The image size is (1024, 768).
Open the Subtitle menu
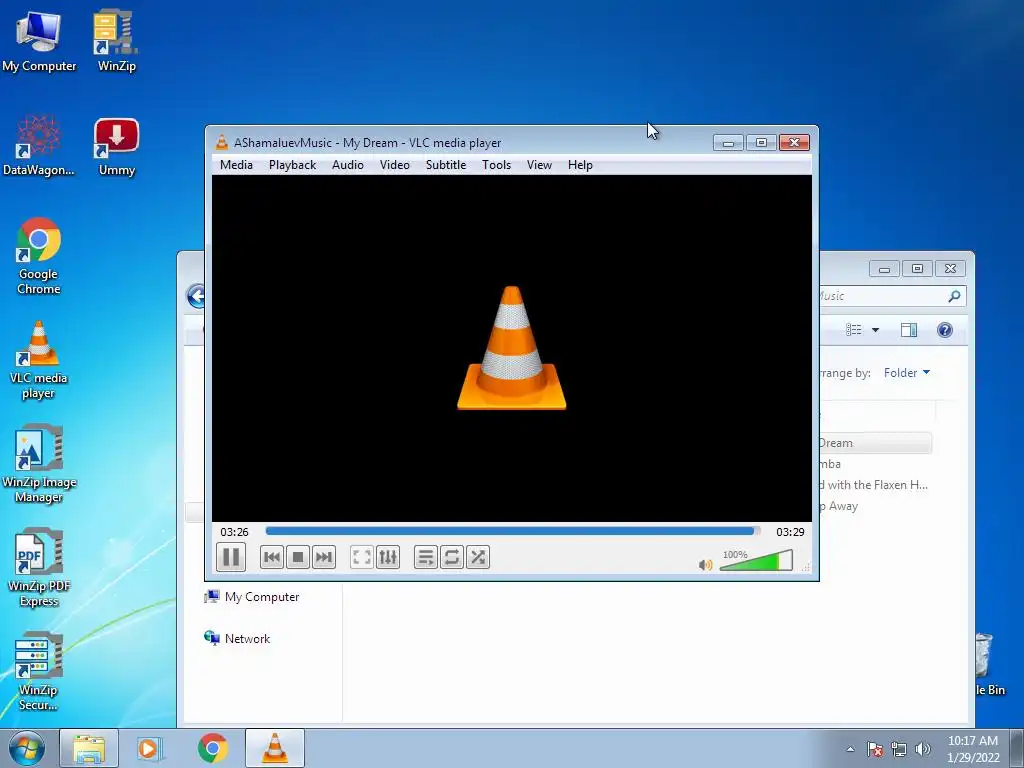click(x=446, y=165)
